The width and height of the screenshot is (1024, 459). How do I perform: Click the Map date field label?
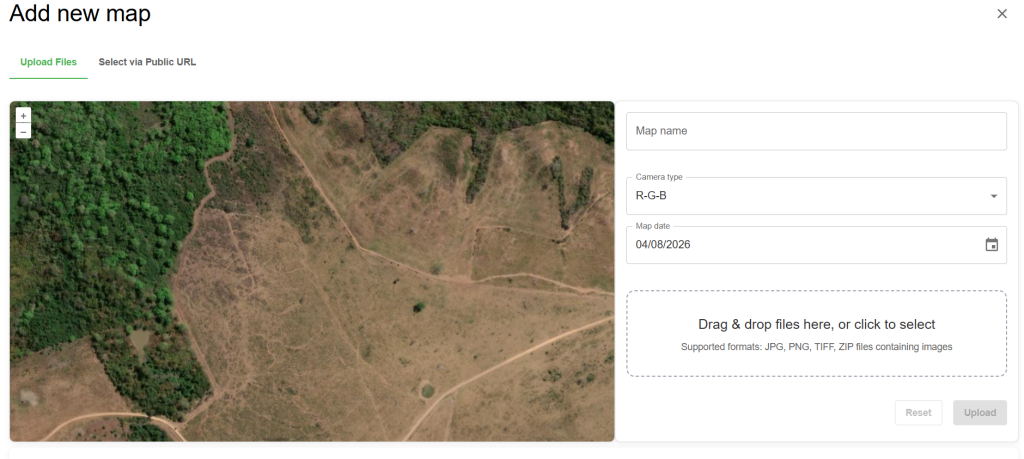655,226
